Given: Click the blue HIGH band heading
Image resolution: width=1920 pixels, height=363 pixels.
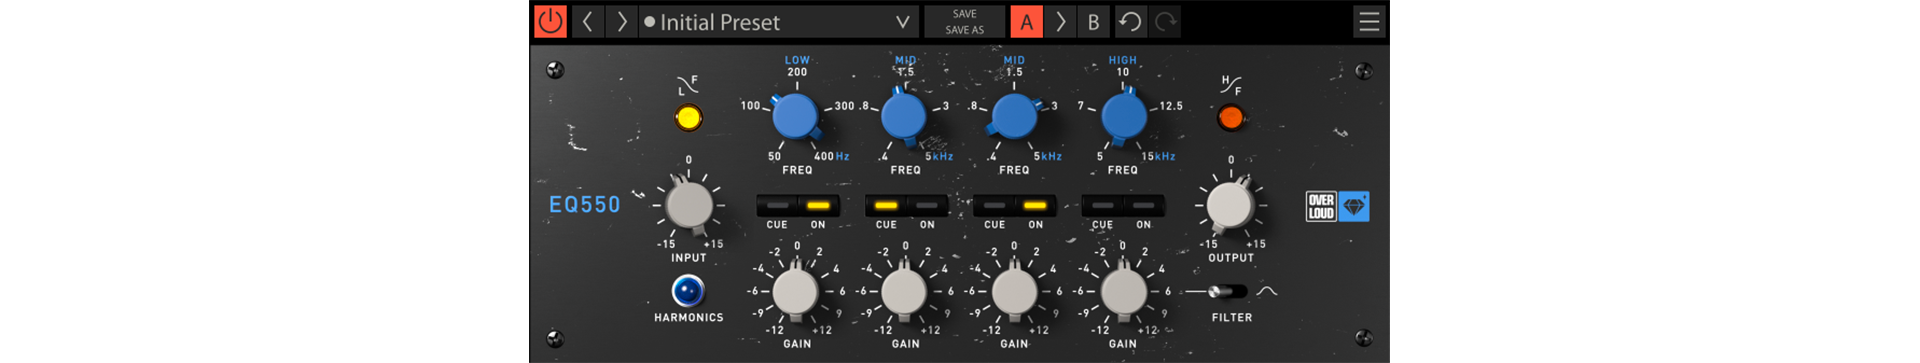Looking at the screenshot, I should (1123, 60).
